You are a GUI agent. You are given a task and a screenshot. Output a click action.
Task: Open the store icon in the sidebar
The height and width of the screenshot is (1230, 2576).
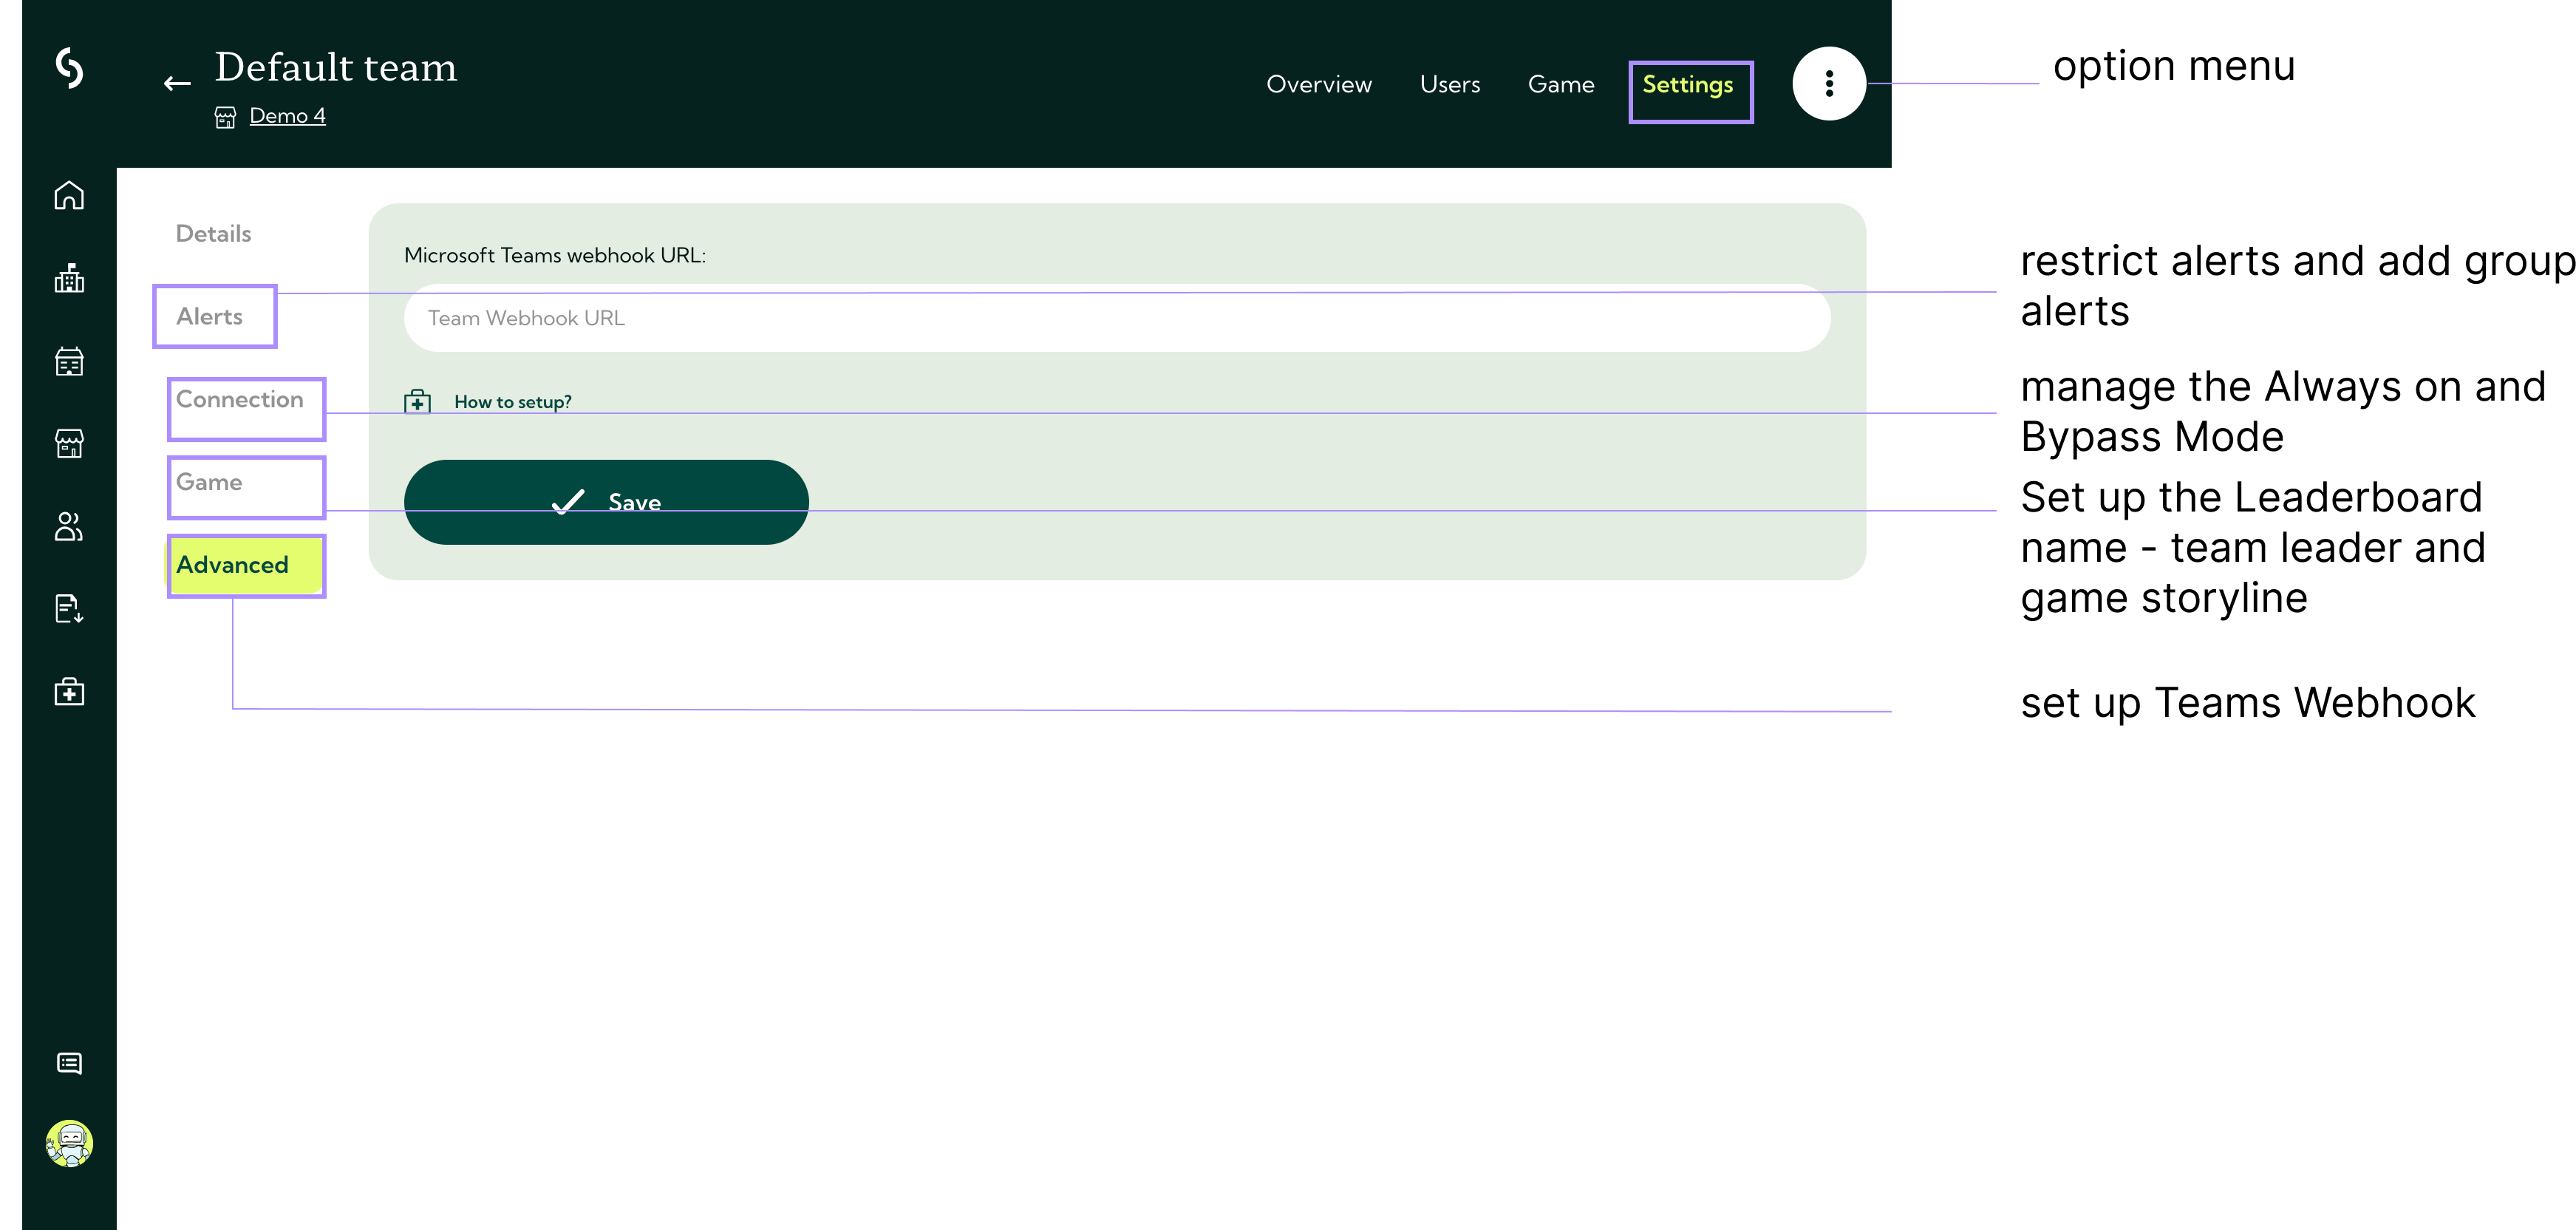coord(69,443)
